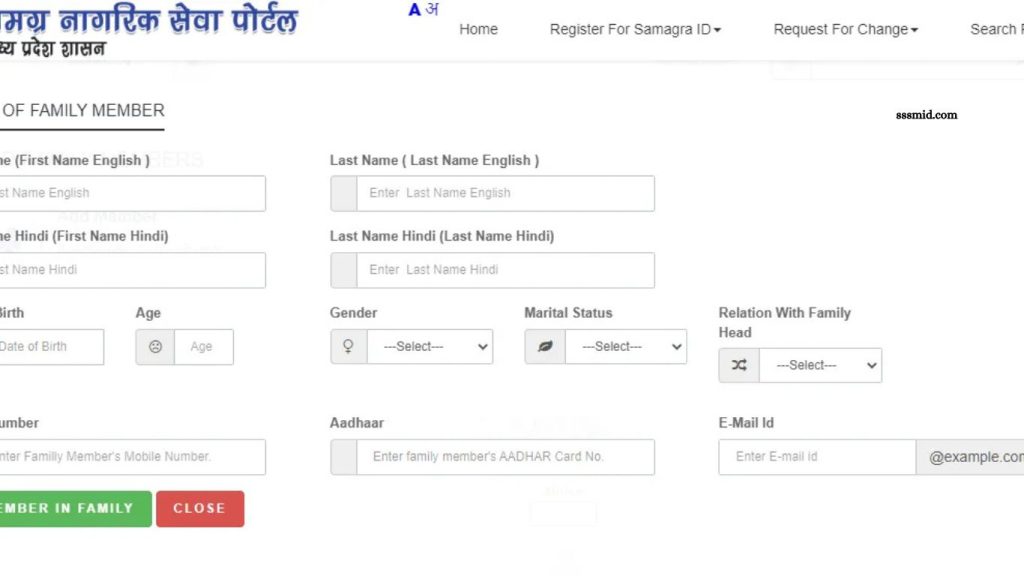
Task: Focus the First Name Hindi field
Action: coord(133,270)
